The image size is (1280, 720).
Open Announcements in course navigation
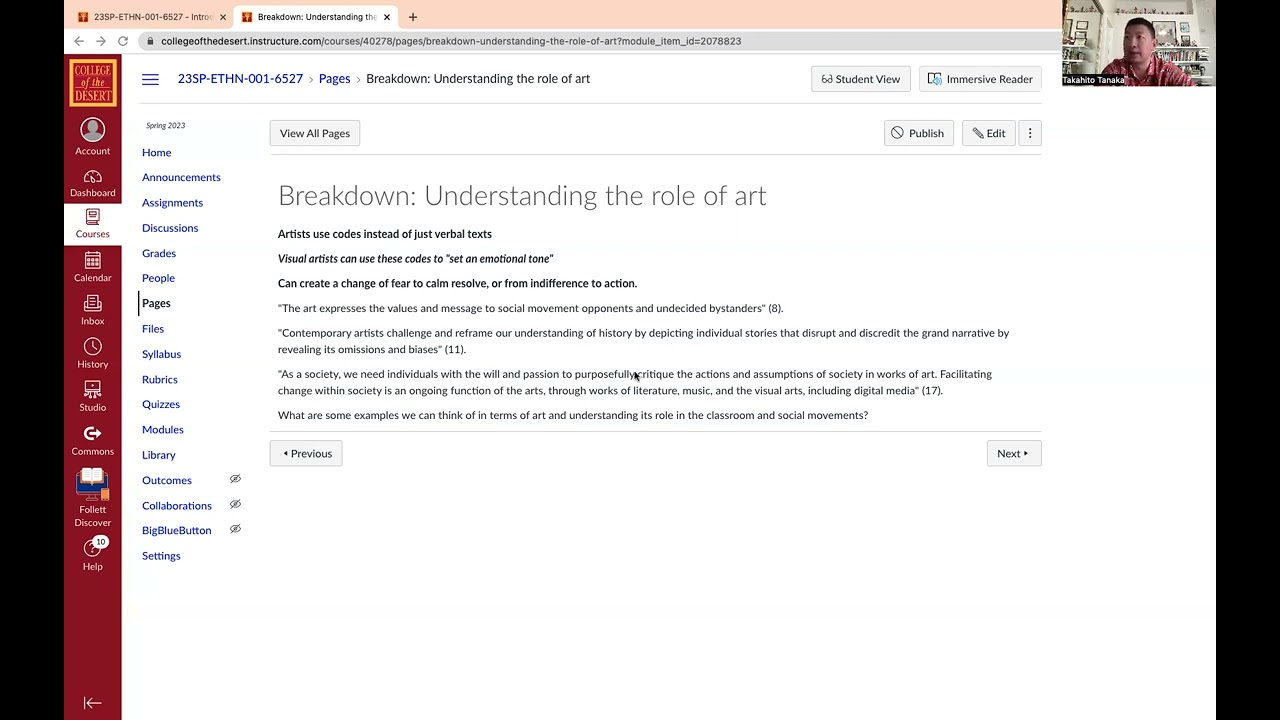pos(181,177)
